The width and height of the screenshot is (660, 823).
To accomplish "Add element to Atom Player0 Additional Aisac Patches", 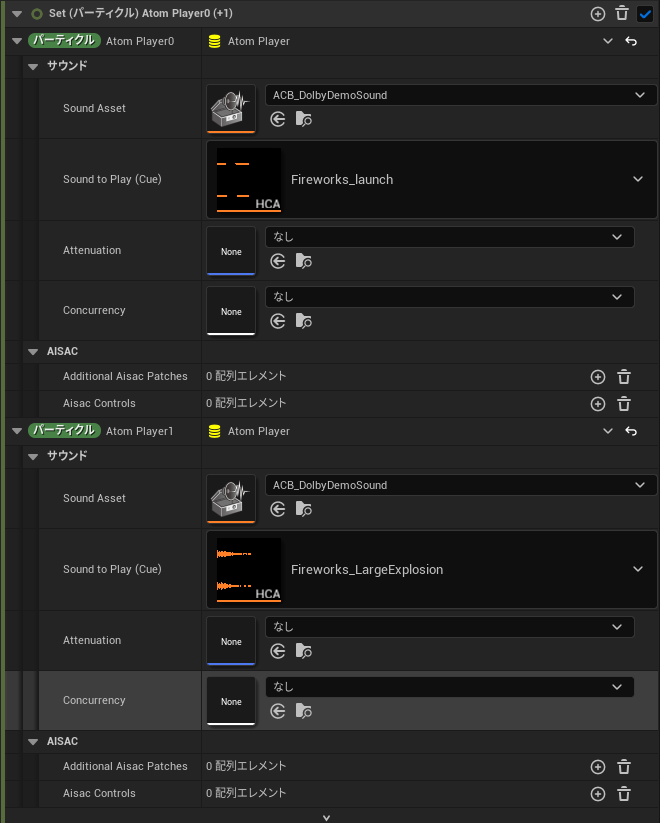I will pyautogui.click(x=598, y=377).
